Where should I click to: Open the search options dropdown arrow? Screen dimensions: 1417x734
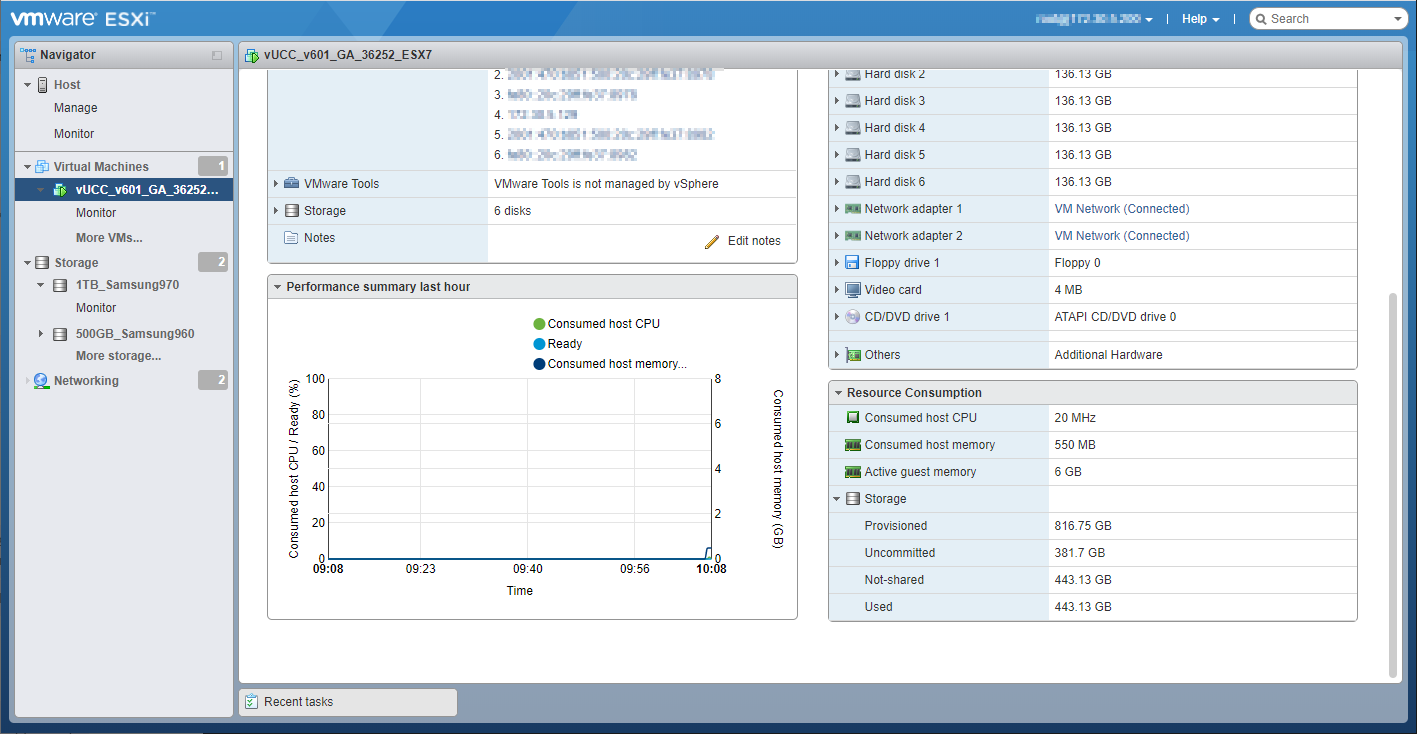tap(1398, 19)
